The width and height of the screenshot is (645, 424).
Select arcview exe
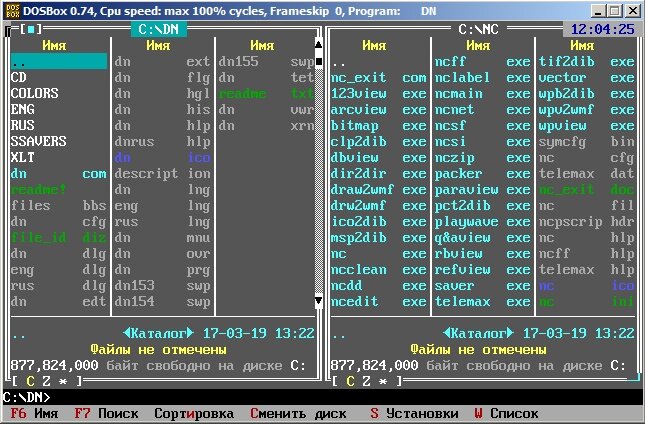[378, 109]
